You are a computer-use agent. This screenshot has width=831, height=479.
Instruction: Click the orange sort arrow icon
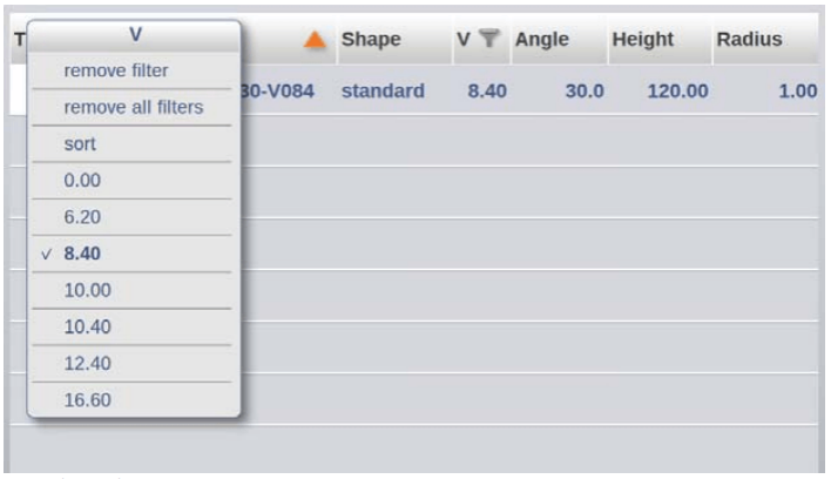pyautogui.click(x=315, y=41)
